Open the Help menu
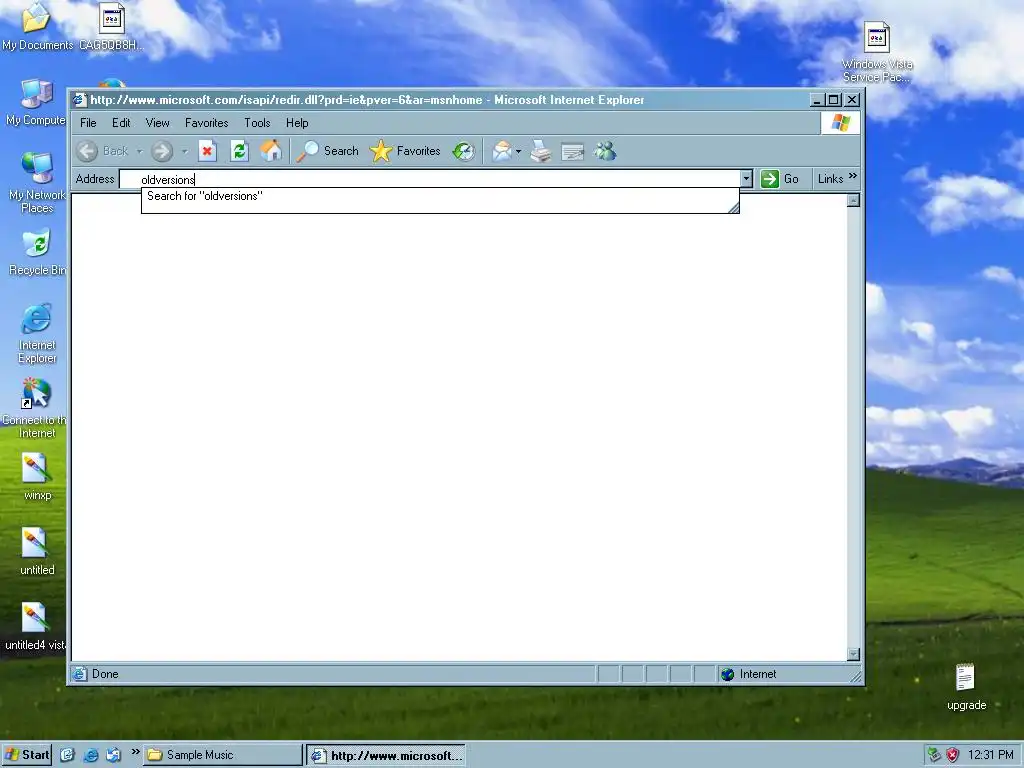 (x=297, y=123)
